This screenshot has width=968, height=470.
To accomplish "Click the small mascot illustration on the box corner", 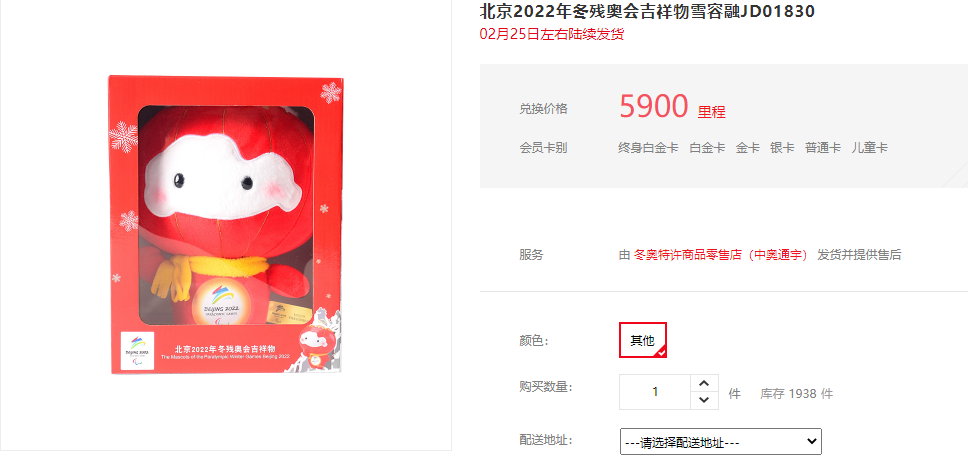I will click(x=315, y=346).
